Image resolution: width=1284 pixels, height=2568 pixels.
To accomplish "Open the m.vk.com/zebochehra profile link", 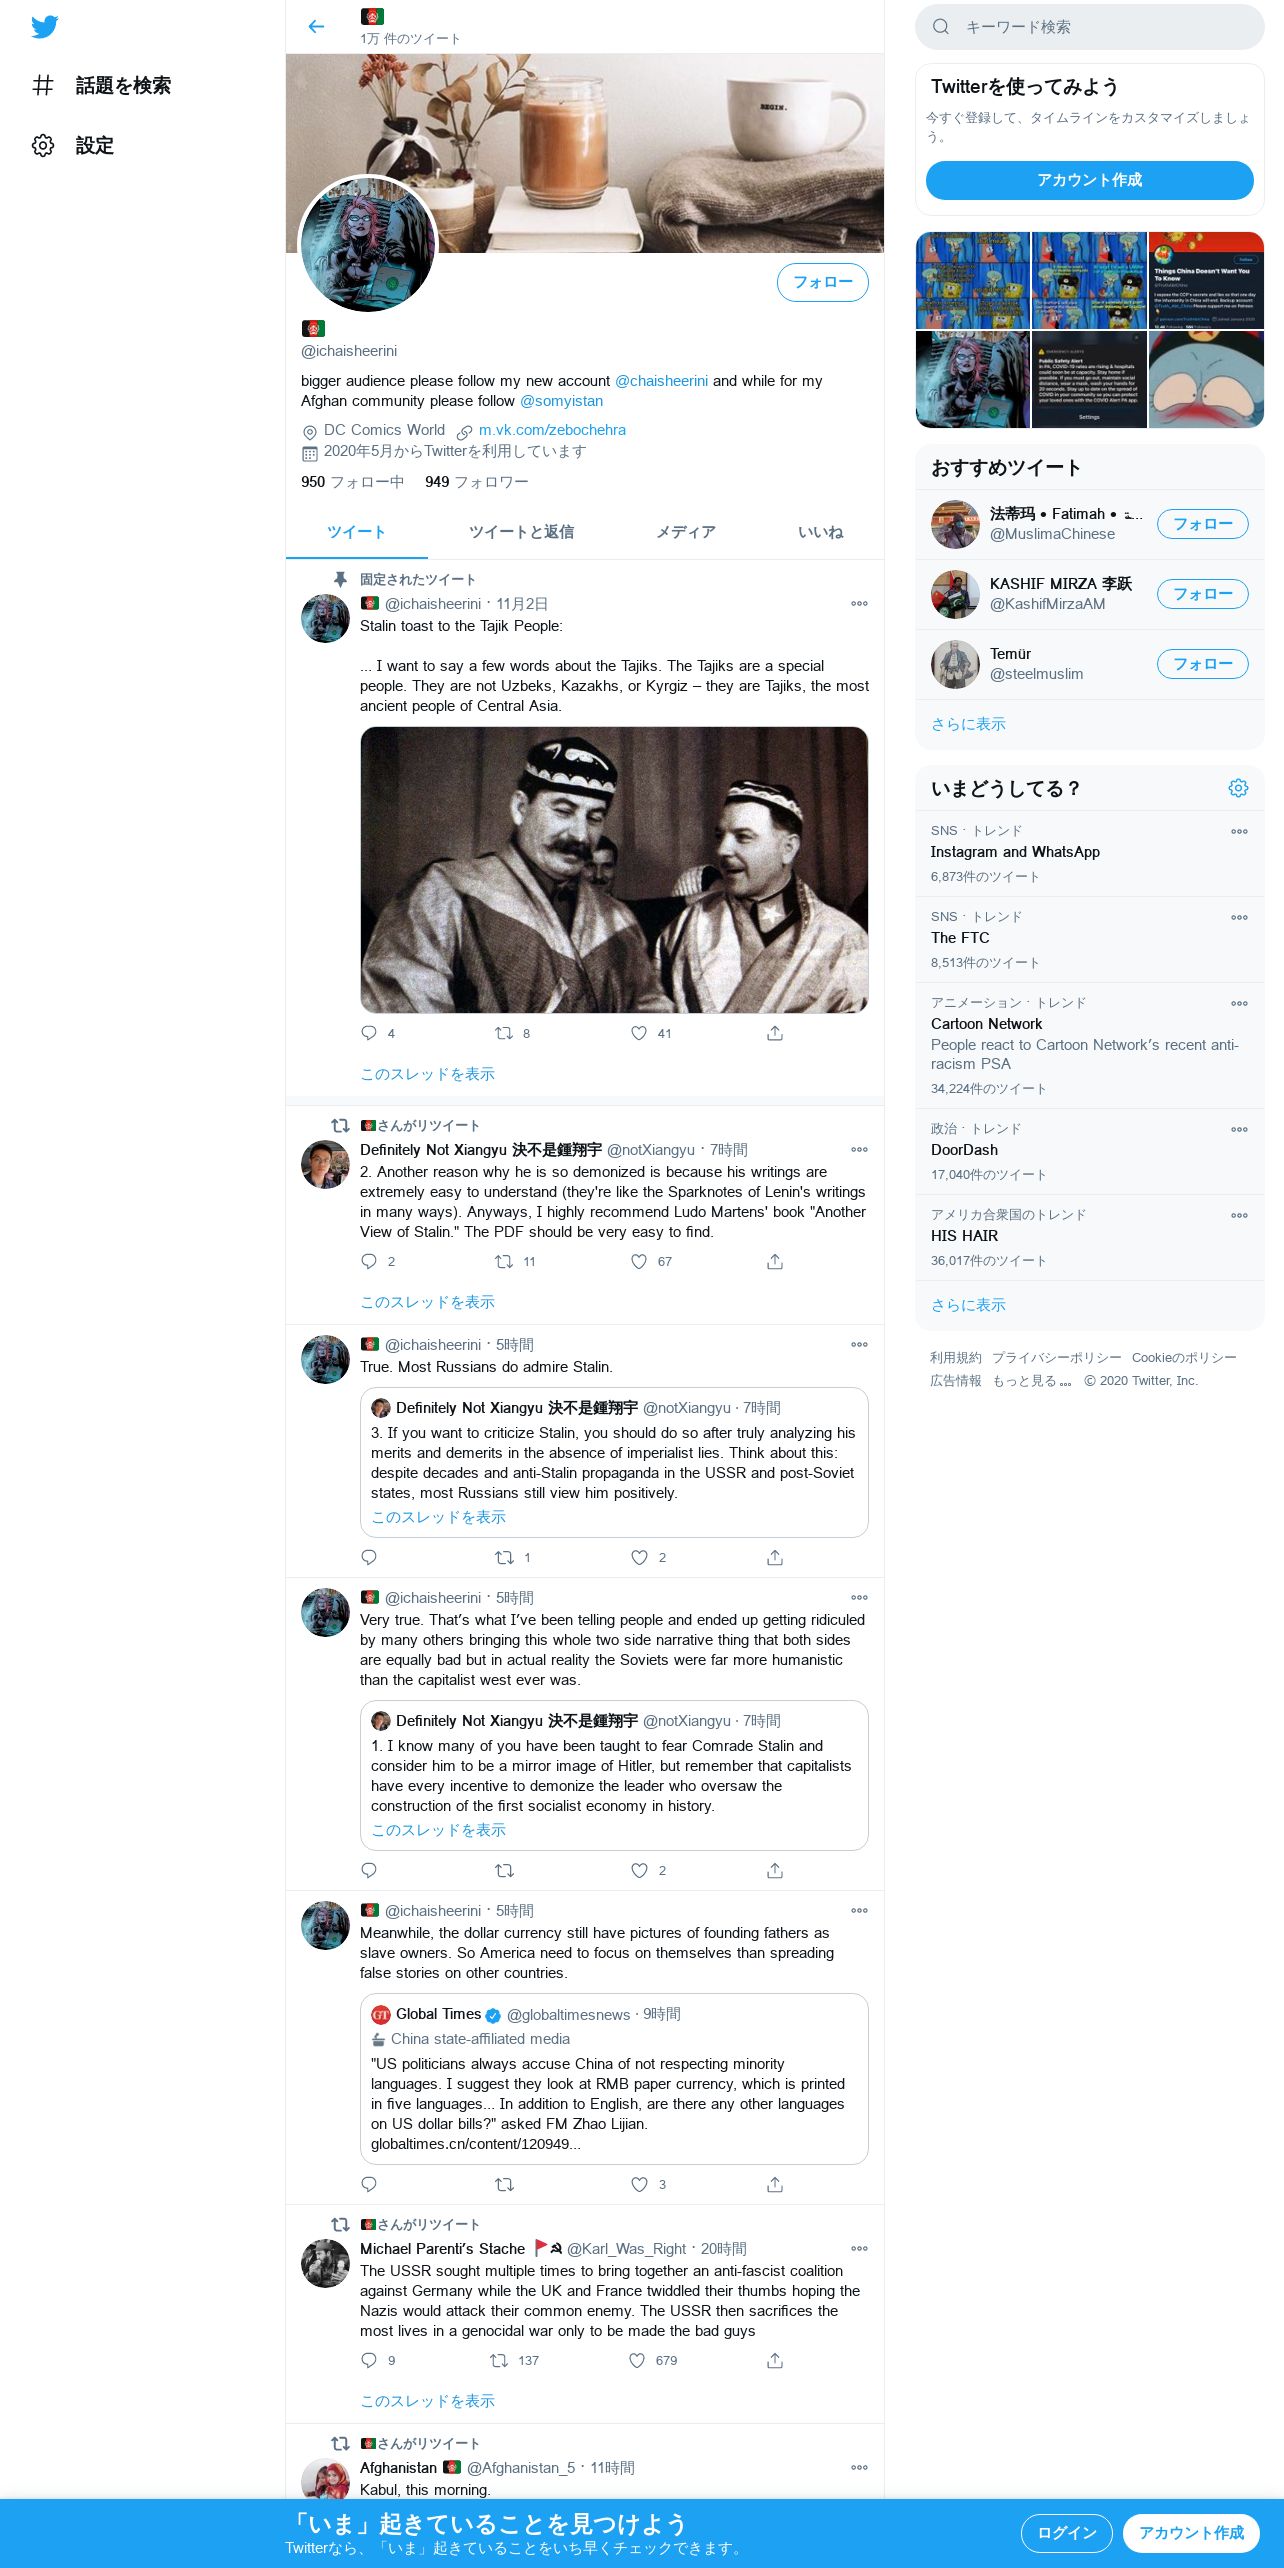I will pyautogui.click(x=552, y=430).
